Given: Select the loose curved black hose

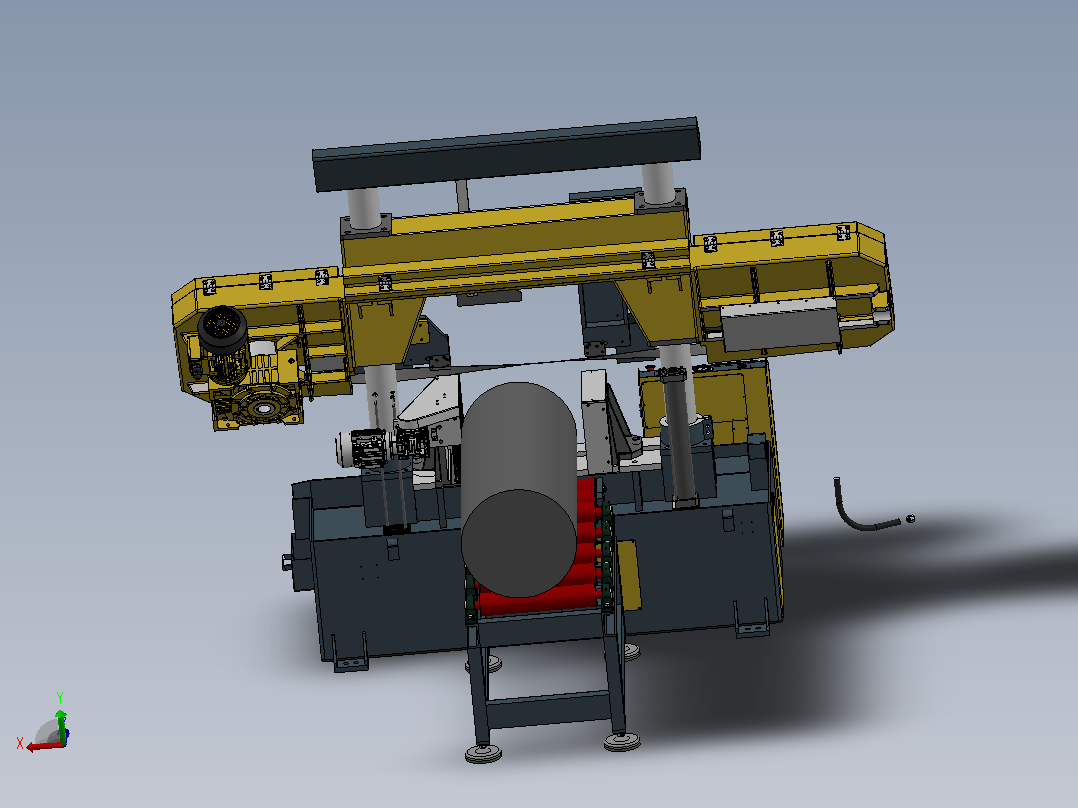Looking at the screenshot, I should click(864, 507).
